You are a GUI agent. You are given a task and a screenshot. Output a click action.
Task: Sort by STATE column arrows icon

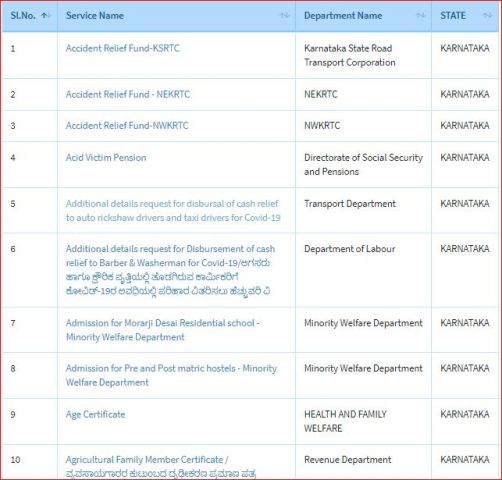487,15
